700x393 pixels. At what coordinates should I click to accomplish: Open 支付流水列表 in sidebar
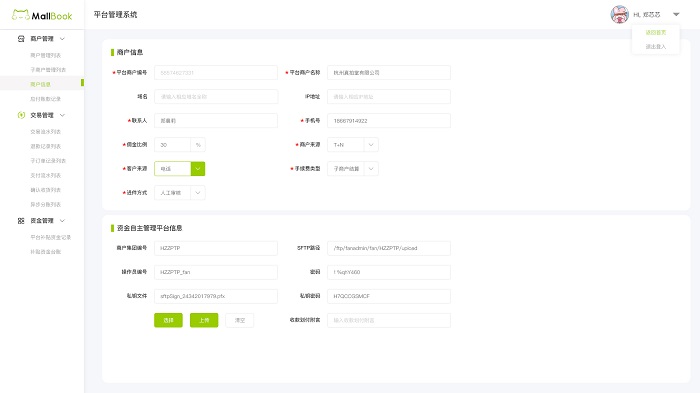coord(46,176)
